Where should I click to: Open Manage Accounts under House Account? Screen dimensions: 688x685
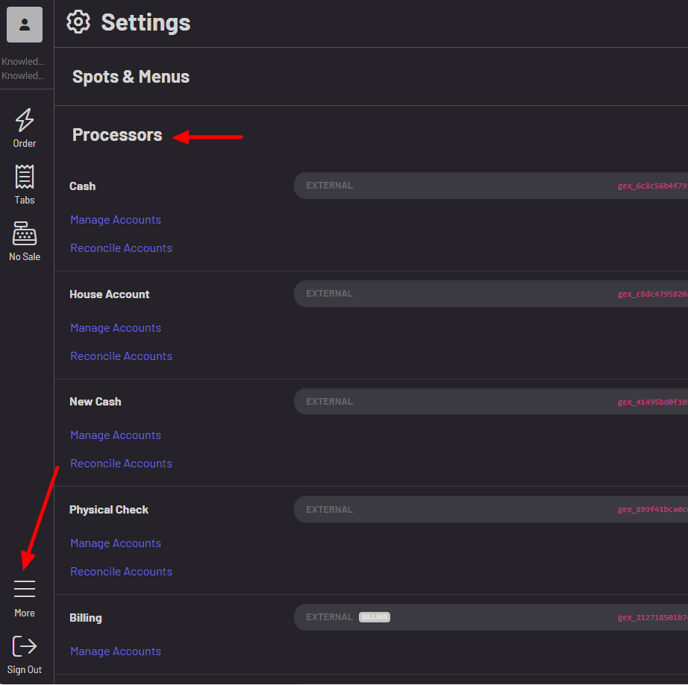pos(115,328)
